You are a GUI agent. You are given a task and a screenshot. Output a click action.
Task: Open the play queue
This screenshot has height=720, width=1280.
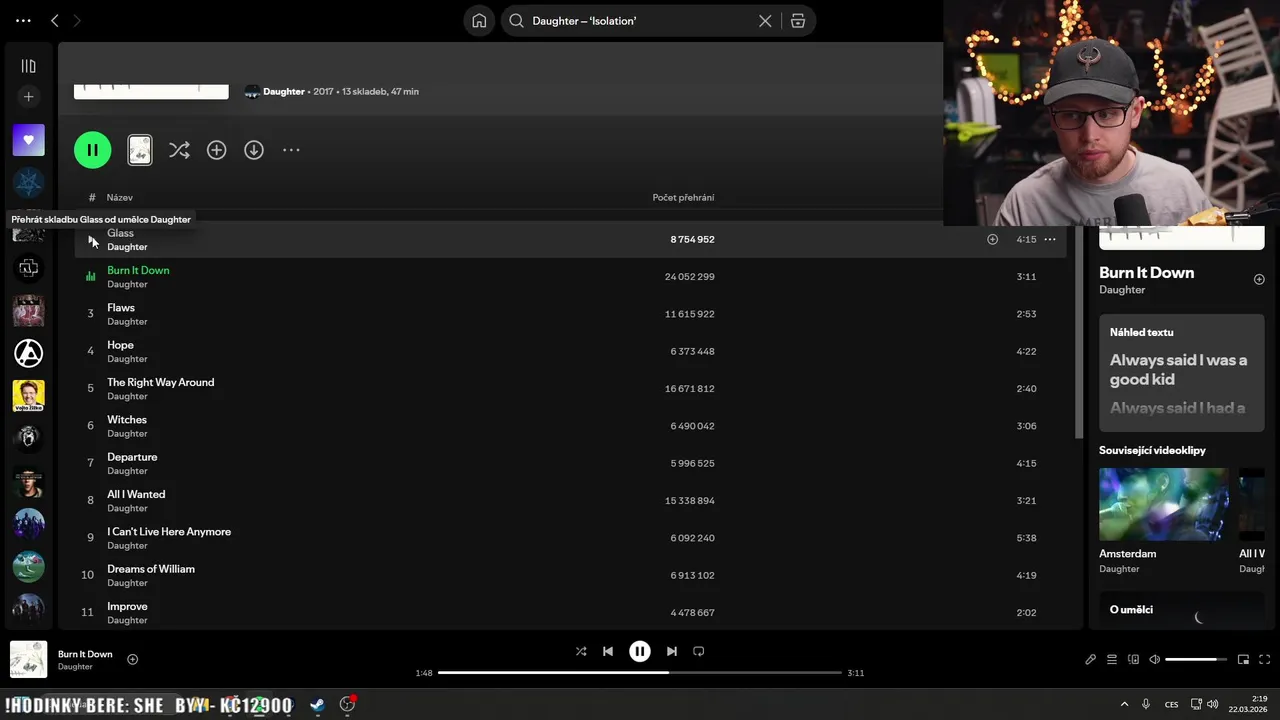1112,660
